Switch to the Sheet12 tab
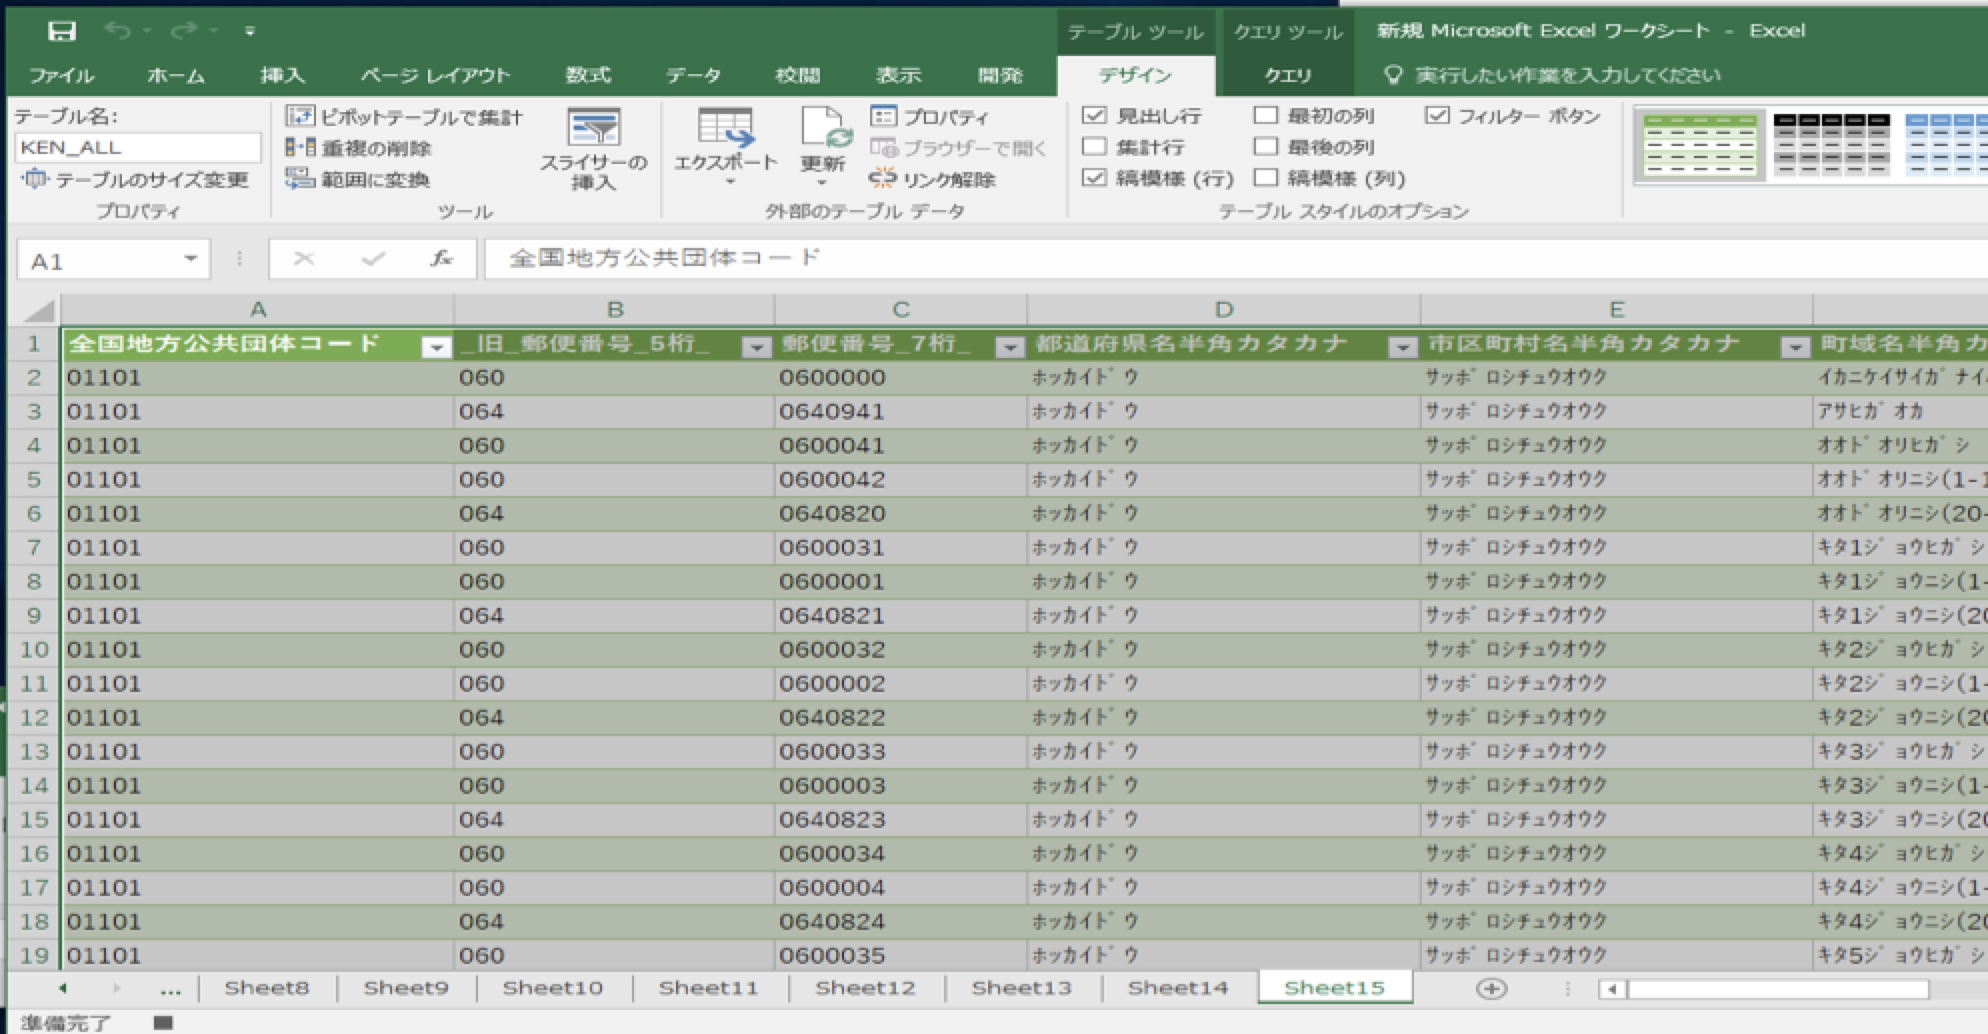The width and height of the screenshot is (1988, 1034). coord(864,987)
